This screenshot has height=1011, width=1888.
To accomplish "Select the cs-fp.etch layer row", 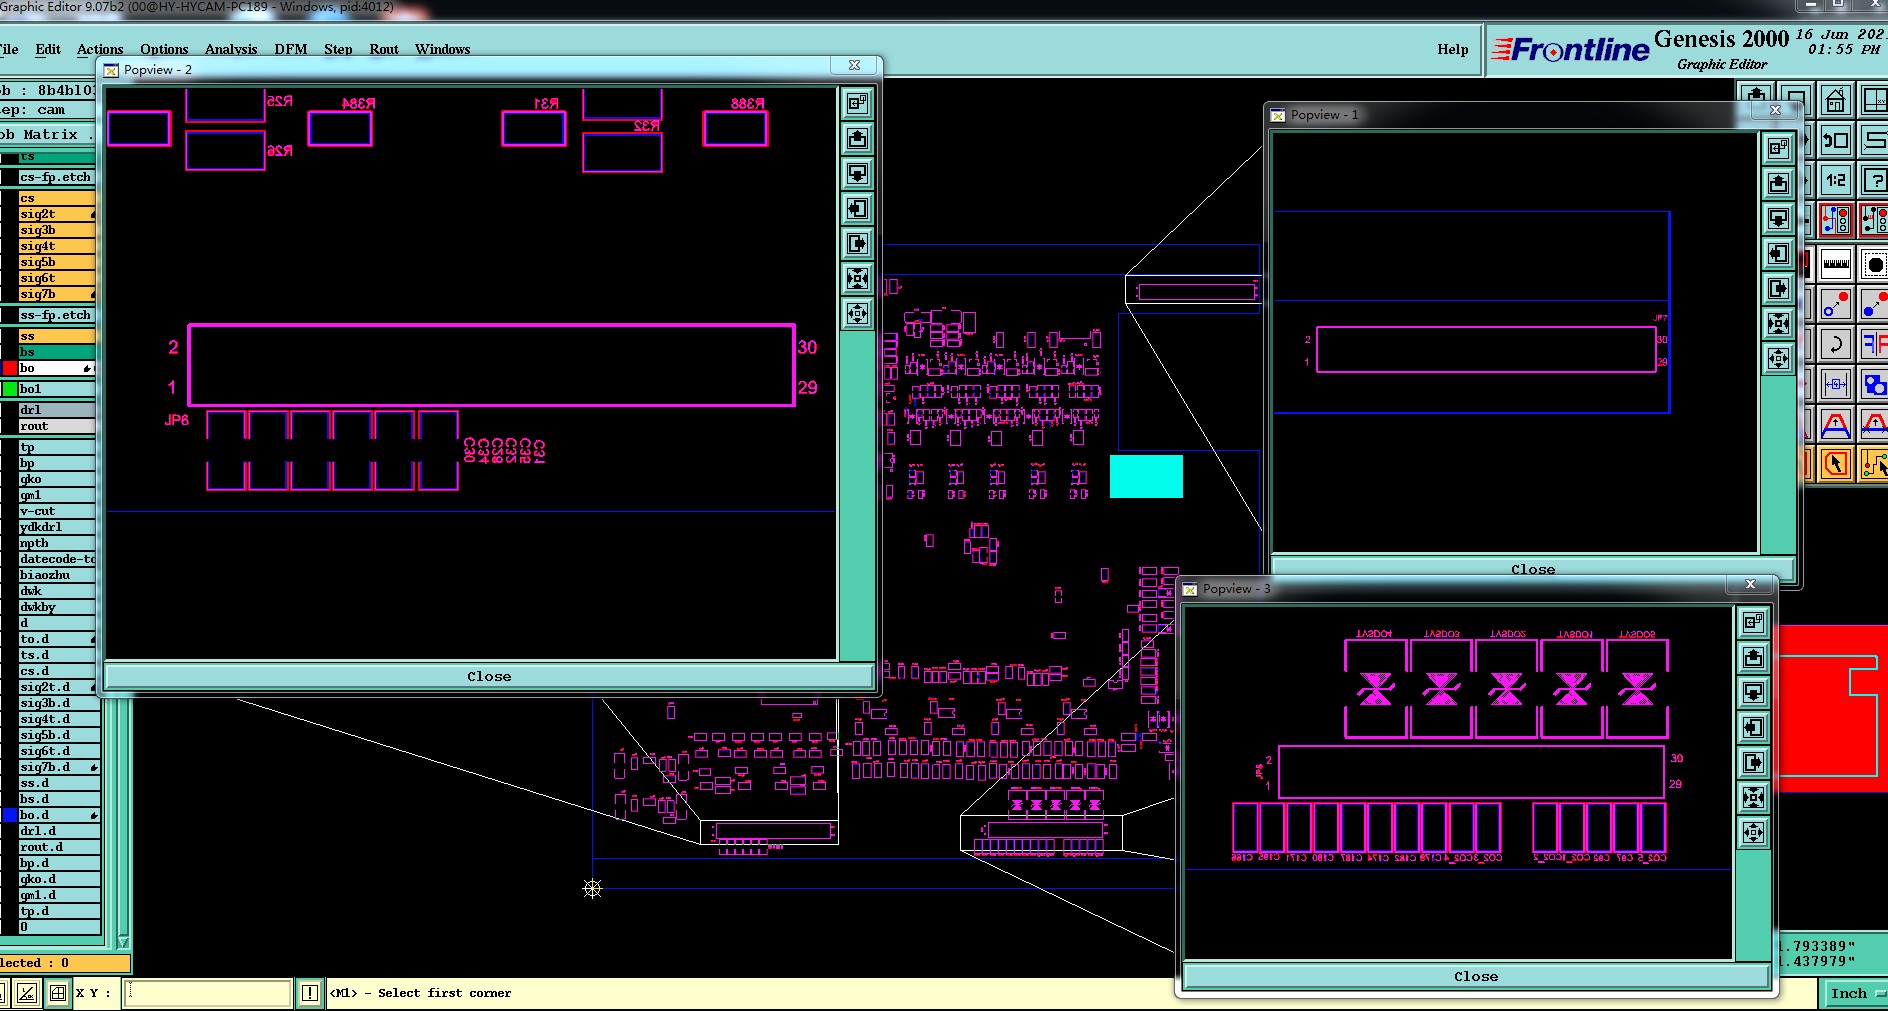I will click(x=57, y=177).
